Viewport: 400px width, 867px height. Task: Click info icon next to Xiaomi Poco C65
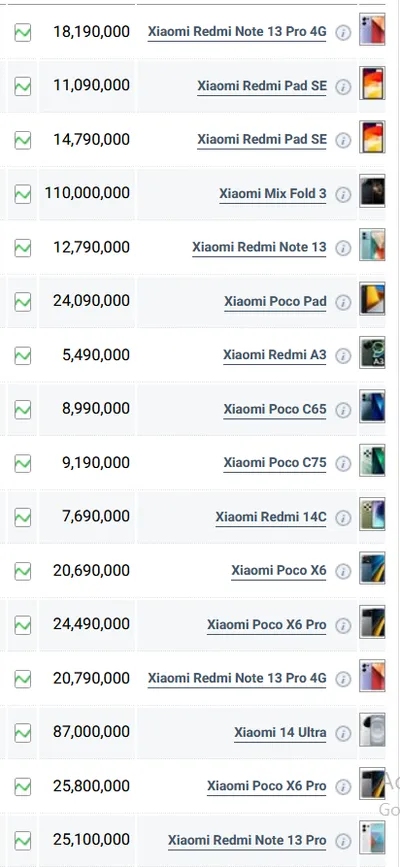343,410
